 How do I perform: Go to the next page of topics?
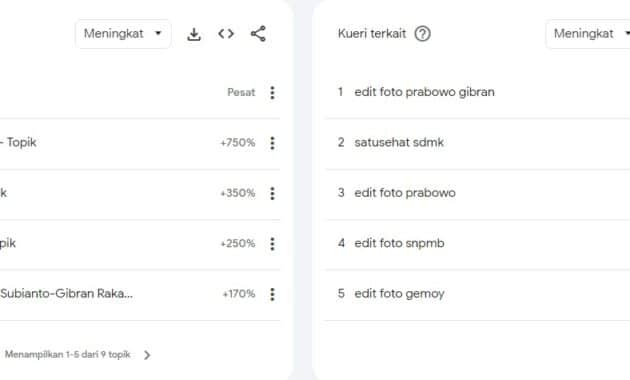click(147, 355)
